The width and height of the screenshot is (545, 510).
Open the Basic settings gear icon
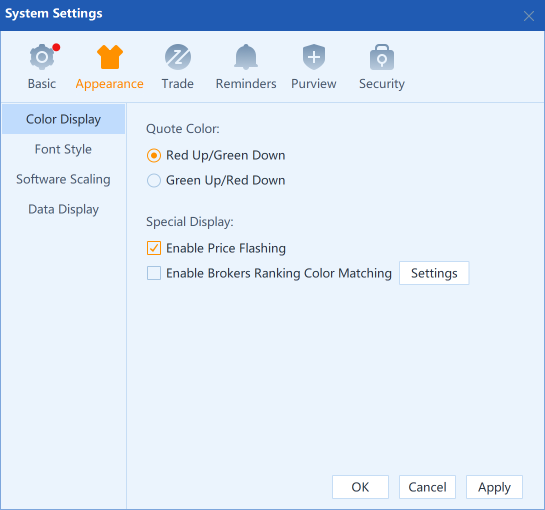coord(42,57)
